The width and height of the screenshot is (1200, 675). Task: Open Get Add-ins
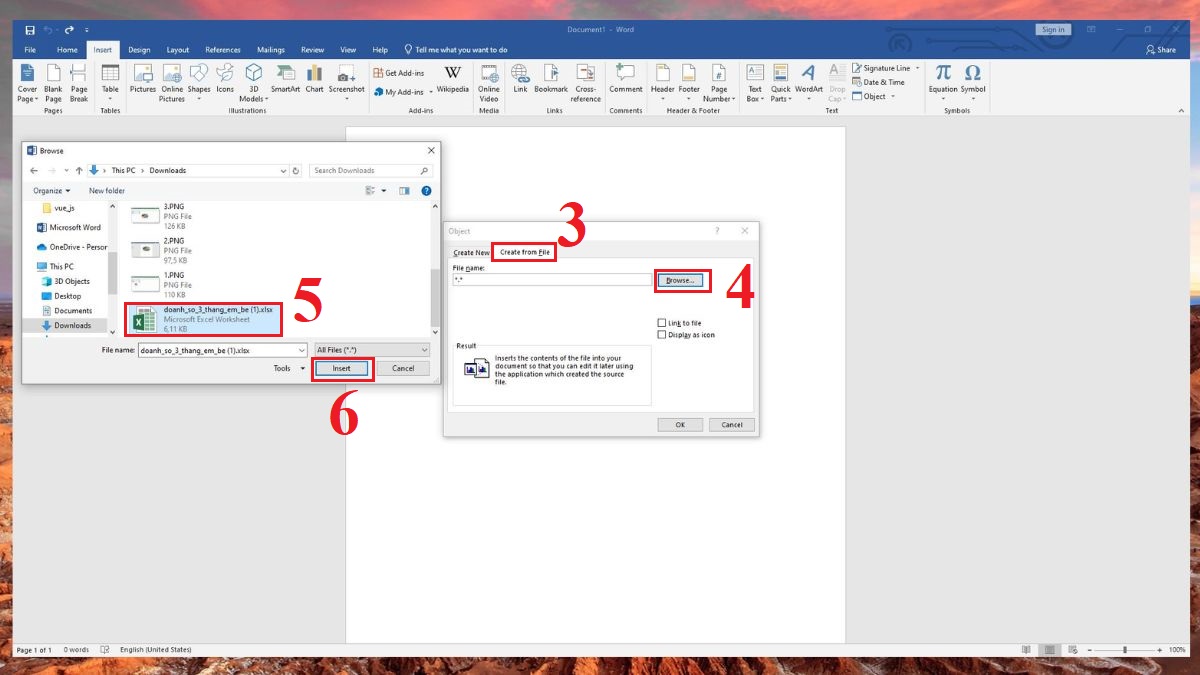pos(398,73)
